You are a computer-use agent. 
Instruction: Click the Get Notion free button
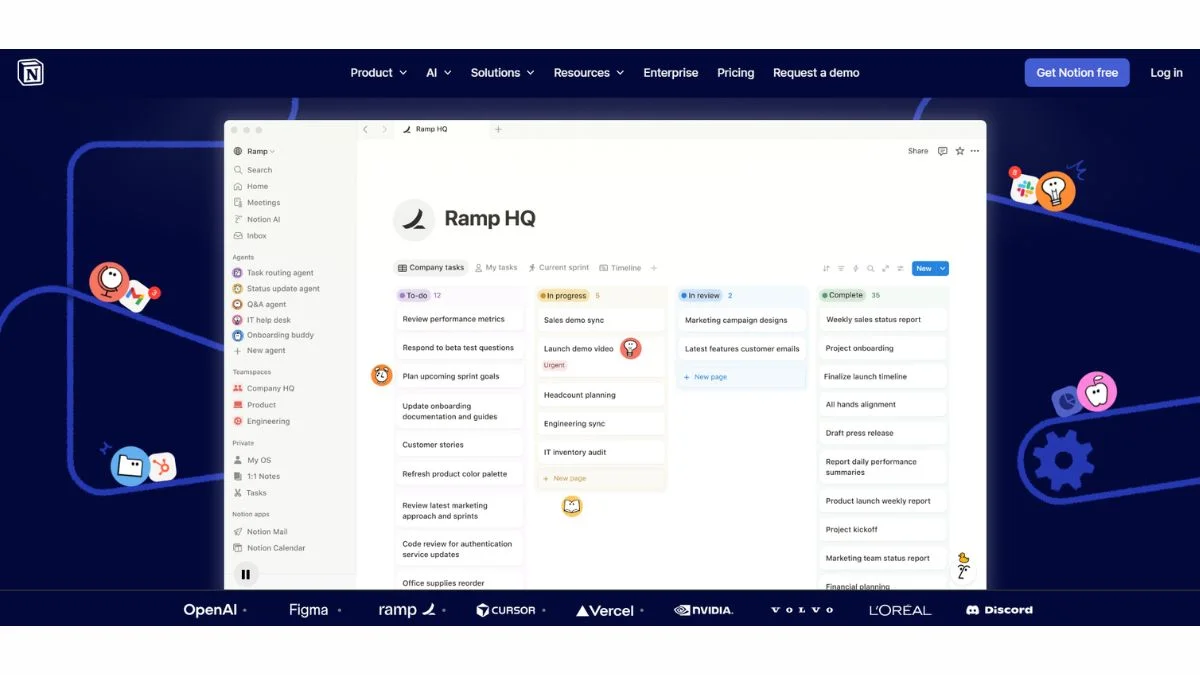1077,73
